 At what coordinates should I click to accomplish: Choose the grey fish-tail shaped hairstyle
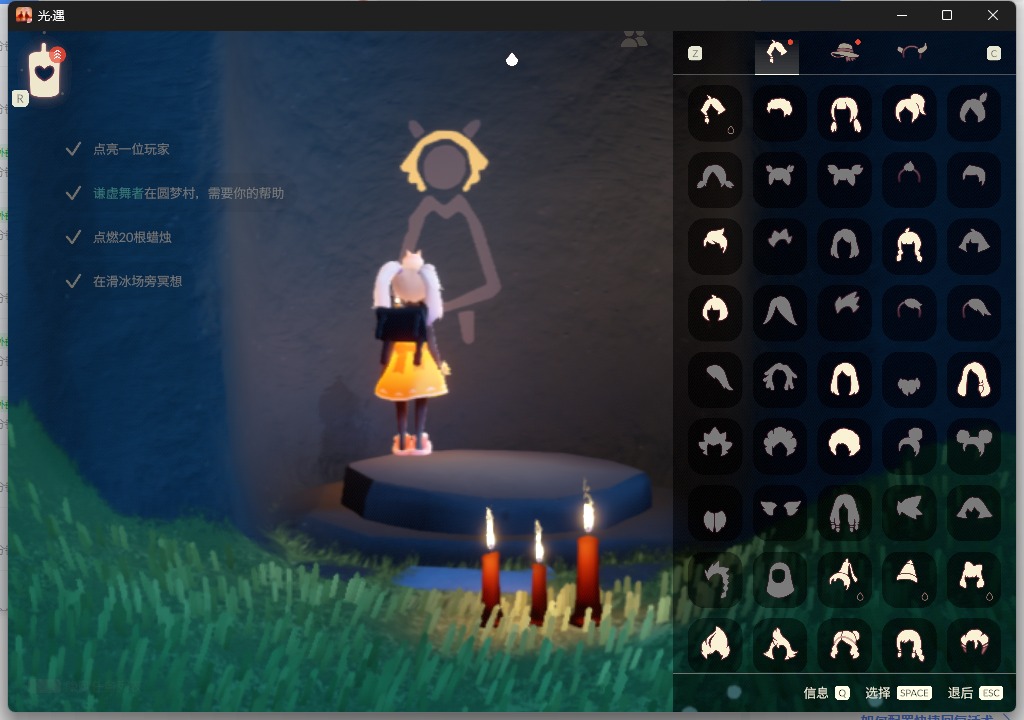909,513
